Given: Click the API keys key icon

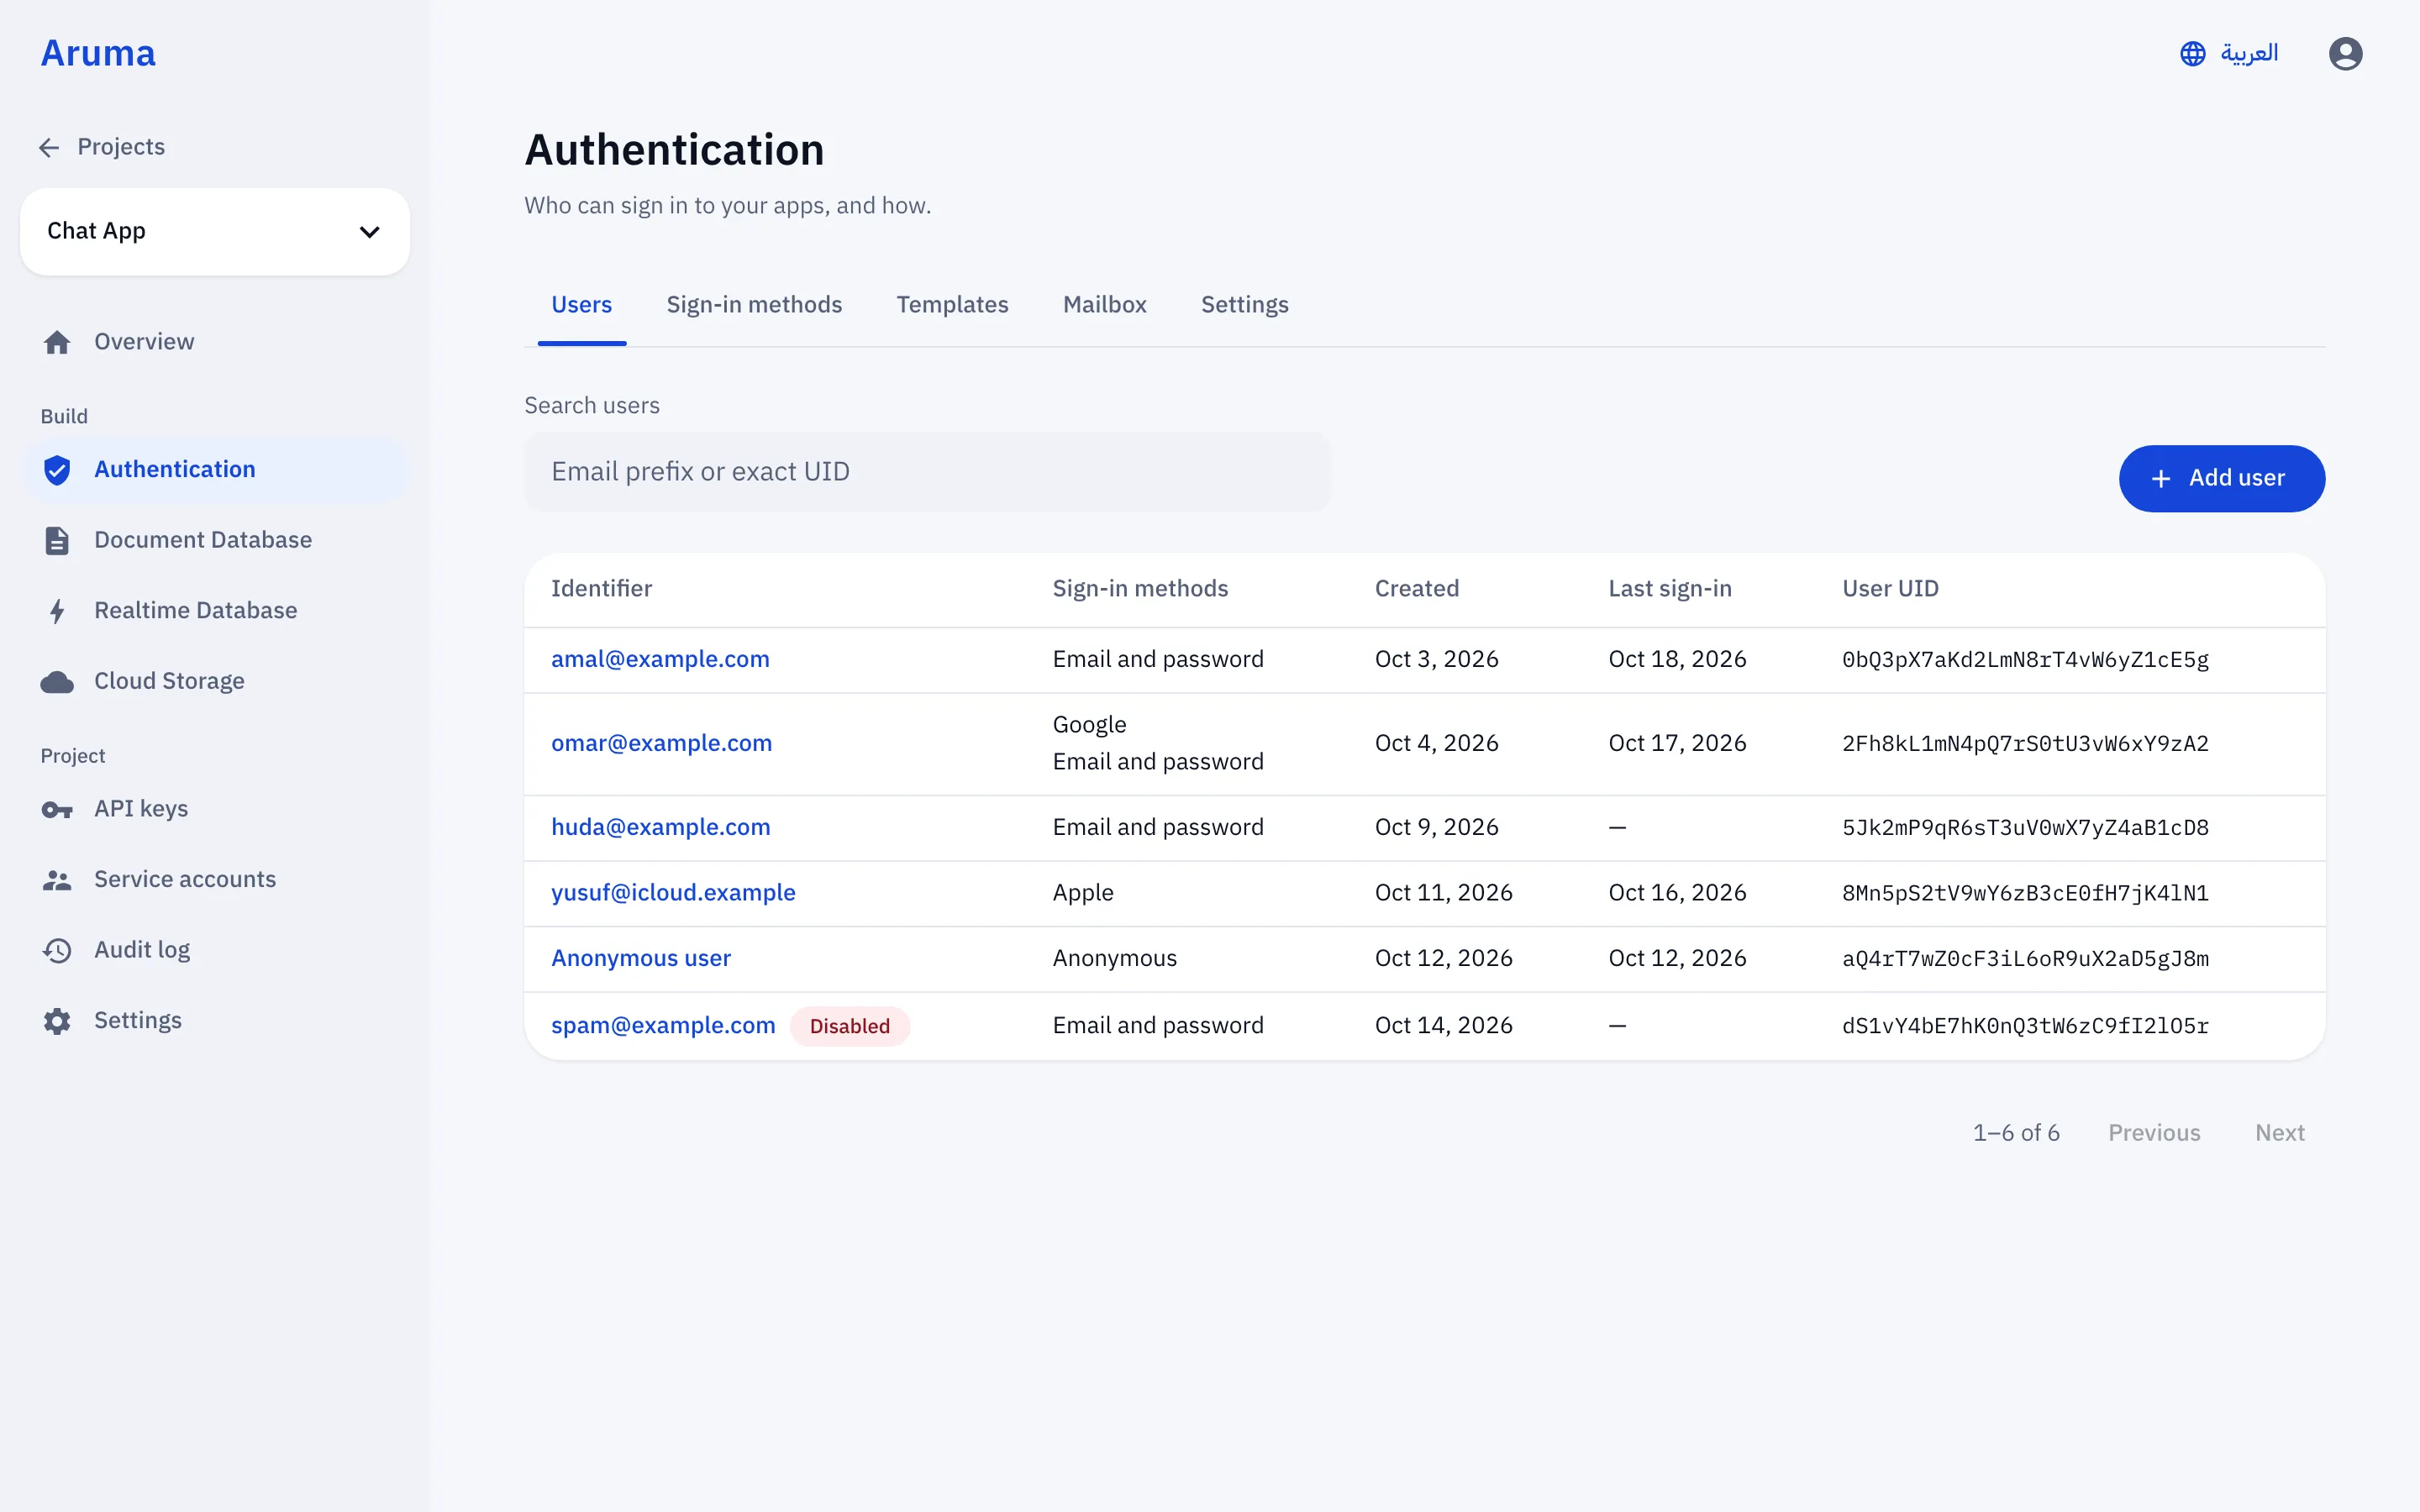Looking at the screenshot, I should (57, 810).
